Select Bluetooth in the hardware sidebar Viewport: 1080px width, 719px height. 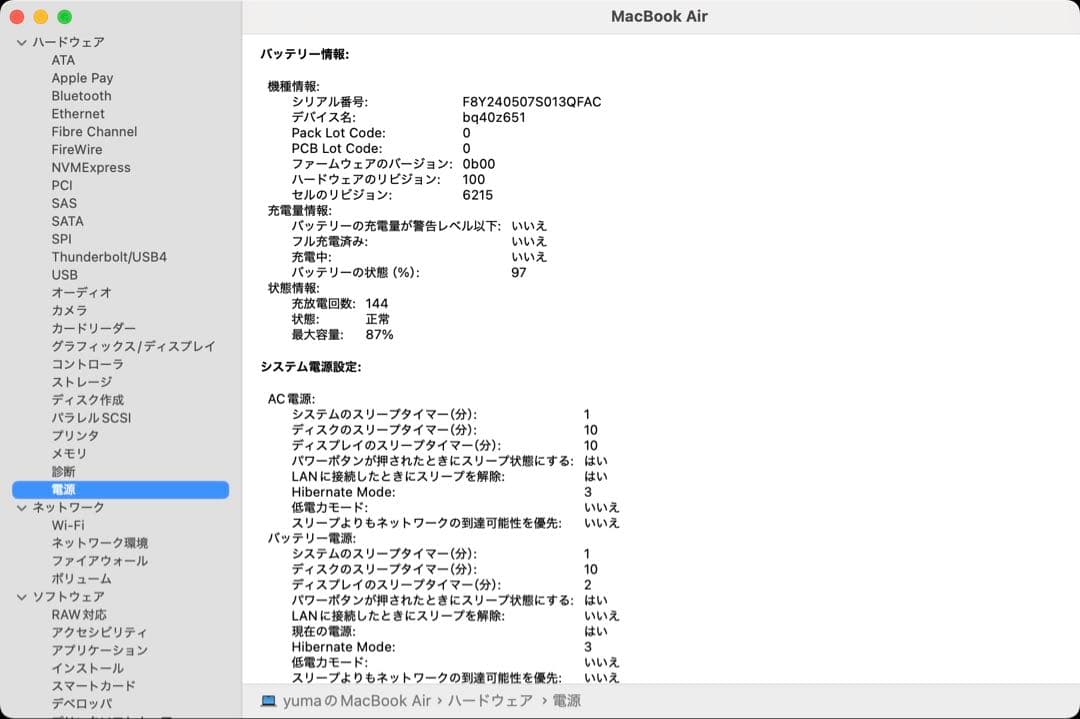80,95
